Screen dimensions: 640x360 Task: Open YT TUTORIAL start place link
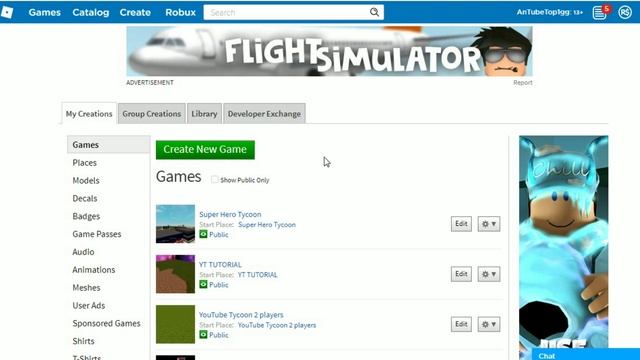tap(258, 275)
